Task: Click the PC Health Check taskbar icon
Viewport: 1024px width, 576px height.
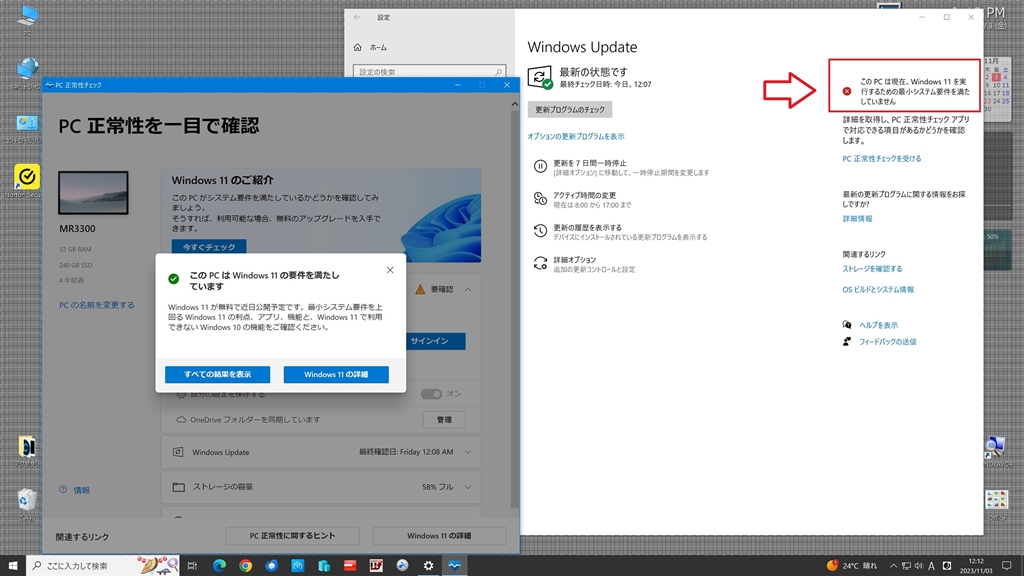Action: (455, 566)
